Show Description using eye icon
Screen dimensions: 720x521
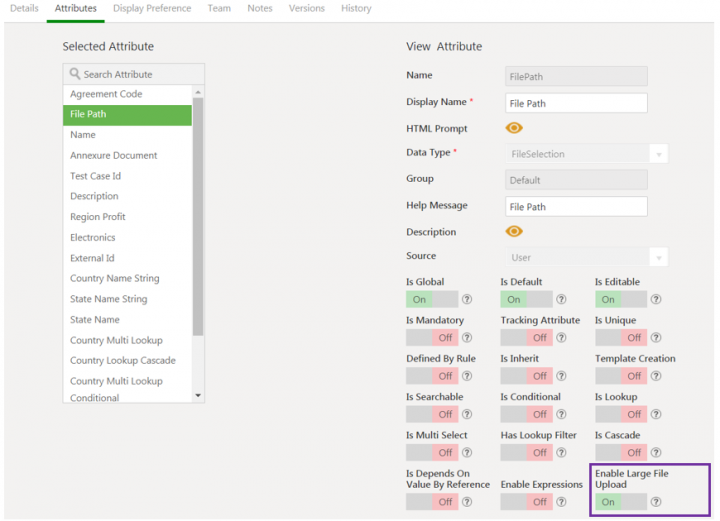point(514,231)
